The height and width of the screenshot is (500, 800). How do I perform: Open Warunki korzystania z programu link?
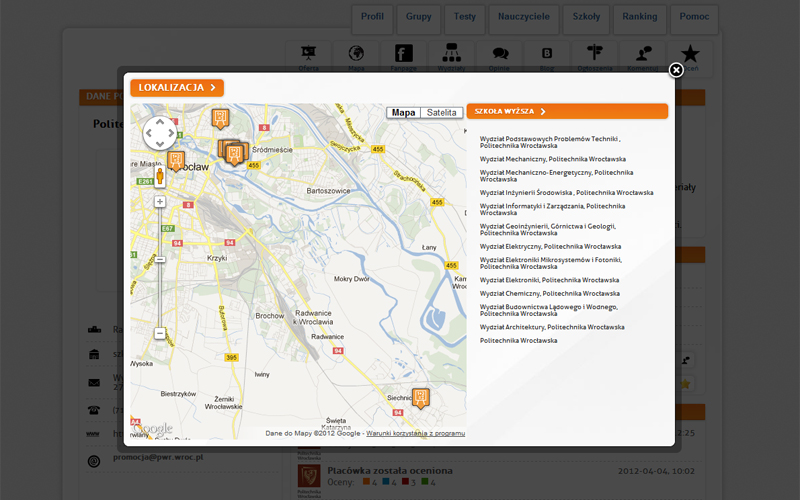tap(415, 433)
